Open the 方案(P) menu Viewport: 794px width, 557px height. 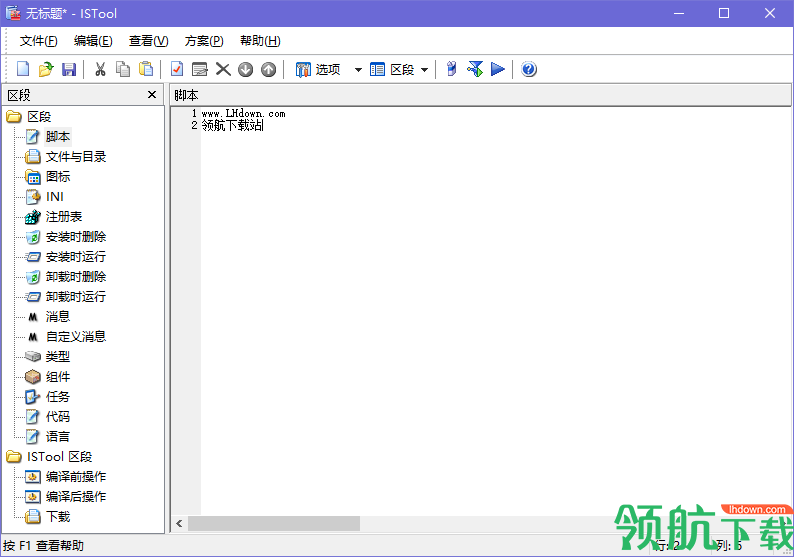[x=204, y=41]
